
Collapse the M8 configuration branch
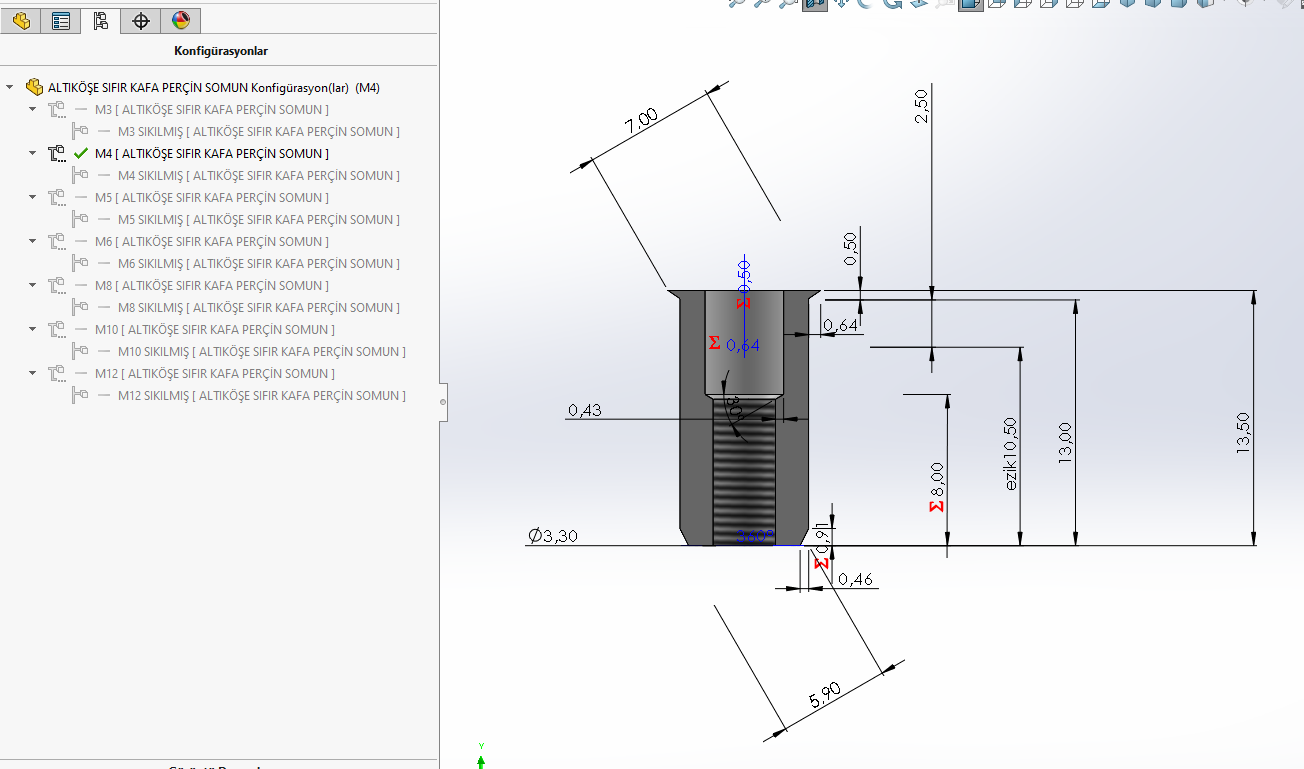[x=34, y=285]
